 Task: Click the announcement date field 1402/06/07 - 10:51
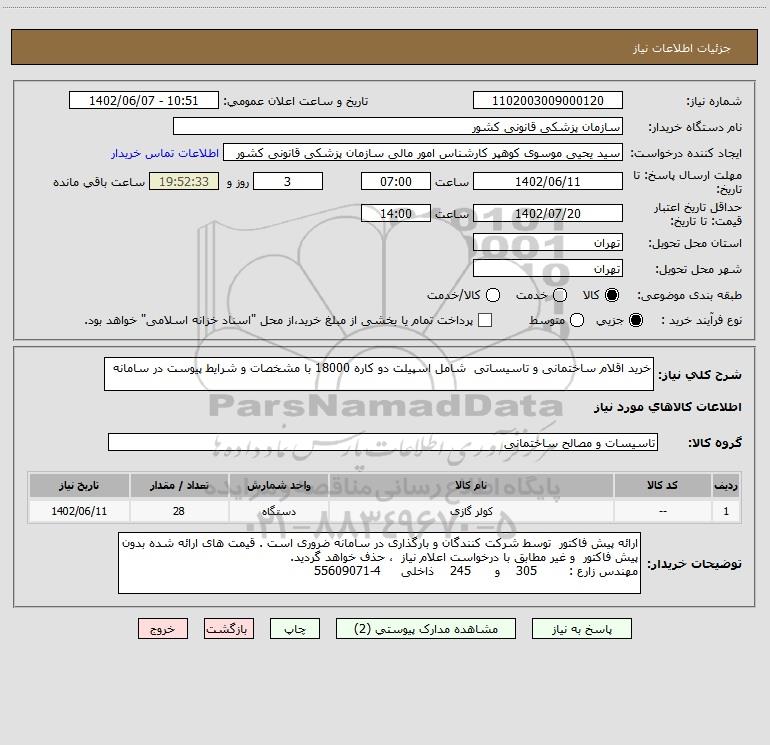(143, 101)
